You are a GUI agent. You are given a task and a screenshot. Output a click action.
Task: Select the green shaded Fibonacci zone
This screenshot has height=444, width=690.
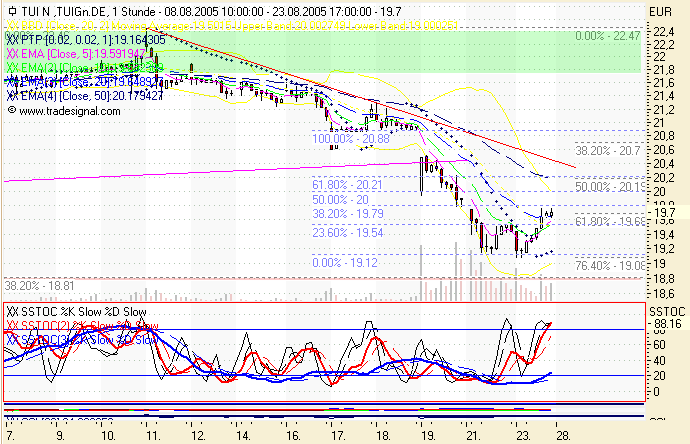(400, 55)
